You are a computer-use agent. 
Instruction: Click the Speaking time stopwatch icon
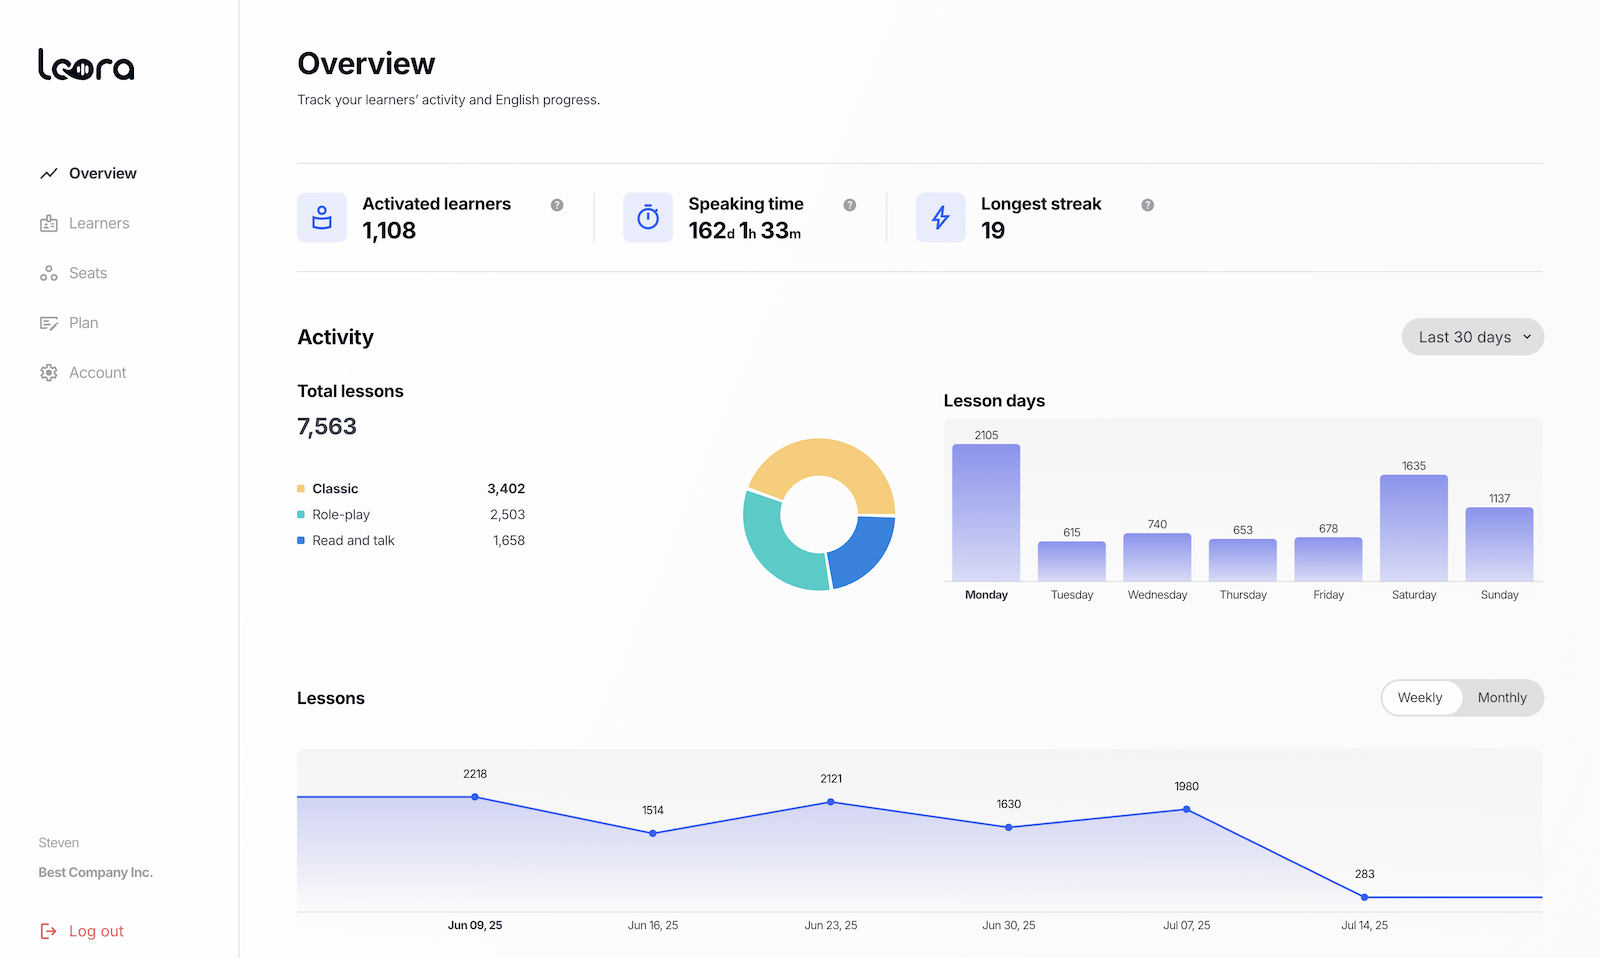coord(648,218)
